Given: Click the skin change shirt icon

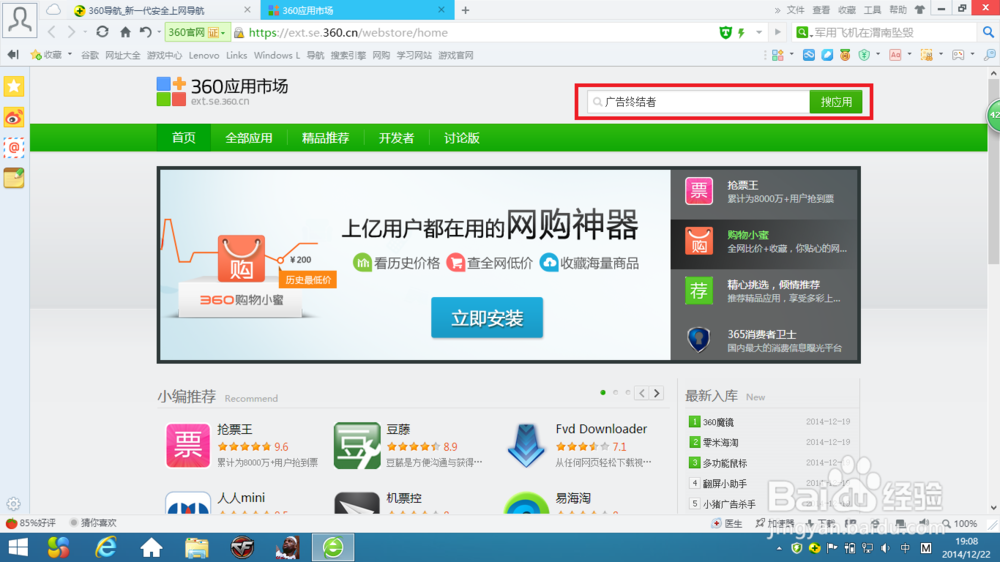Looking at the screenshot, I should pos(920,10).
